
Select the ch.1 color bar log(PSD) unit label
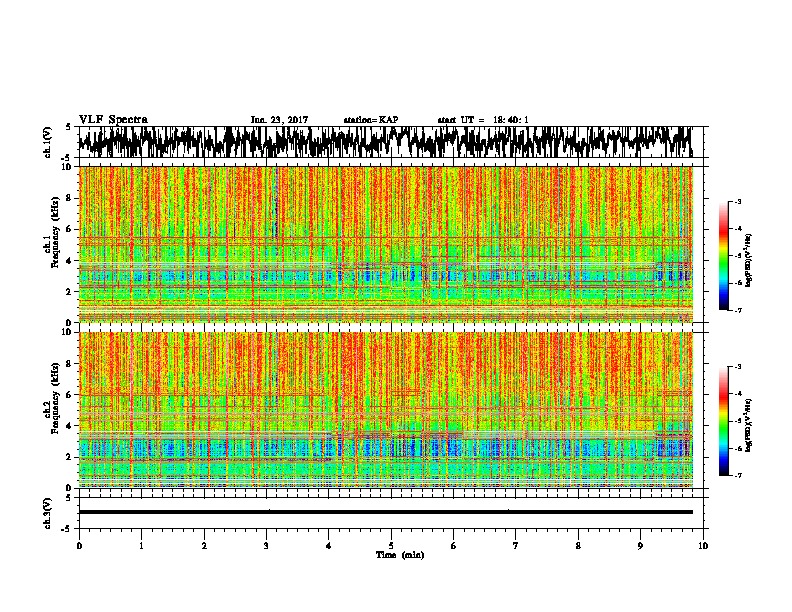pyautogui.click(x=749, y=261)
